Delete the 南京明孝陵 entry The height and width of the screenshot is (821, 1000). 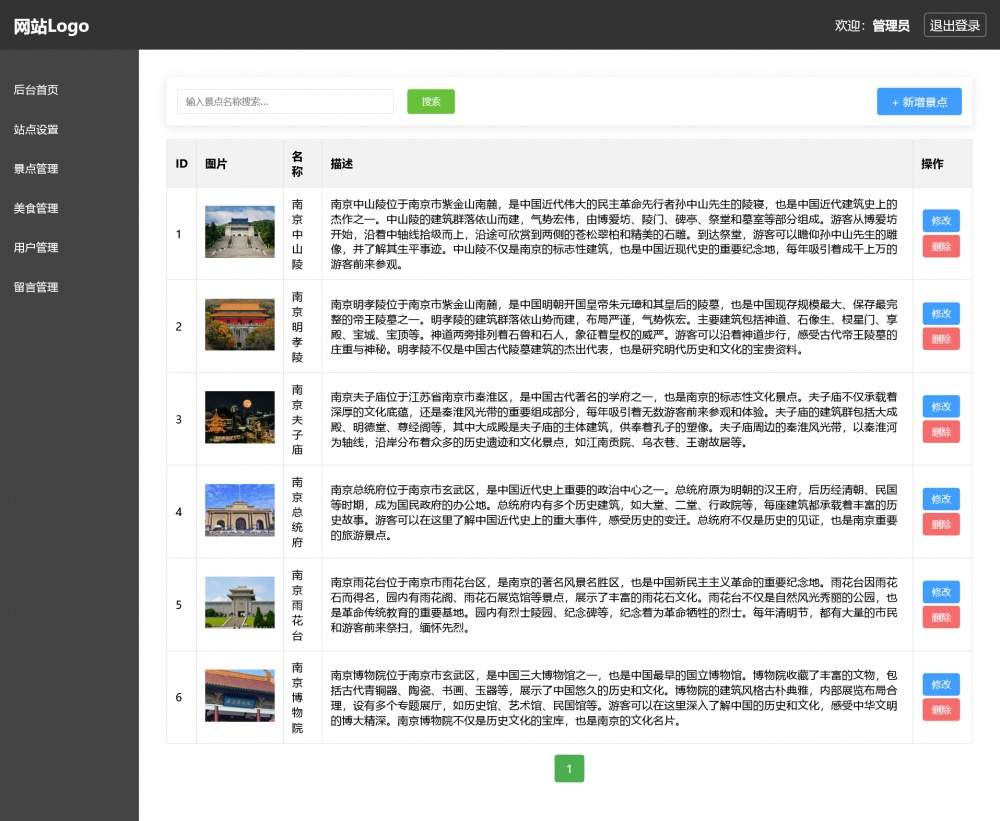click(x=940, y=339)
